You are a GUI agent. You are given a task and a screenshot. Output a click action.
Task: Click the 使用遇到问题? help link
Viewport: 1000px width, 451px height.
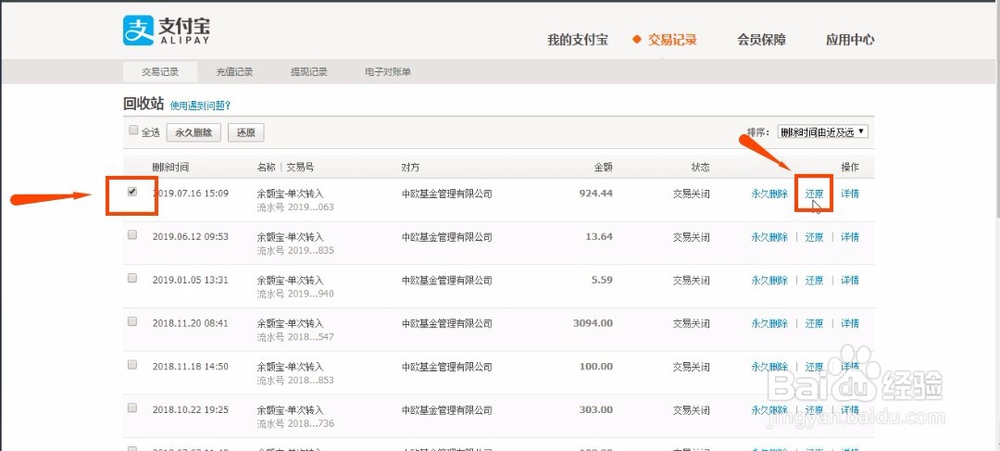click(200, 105)
